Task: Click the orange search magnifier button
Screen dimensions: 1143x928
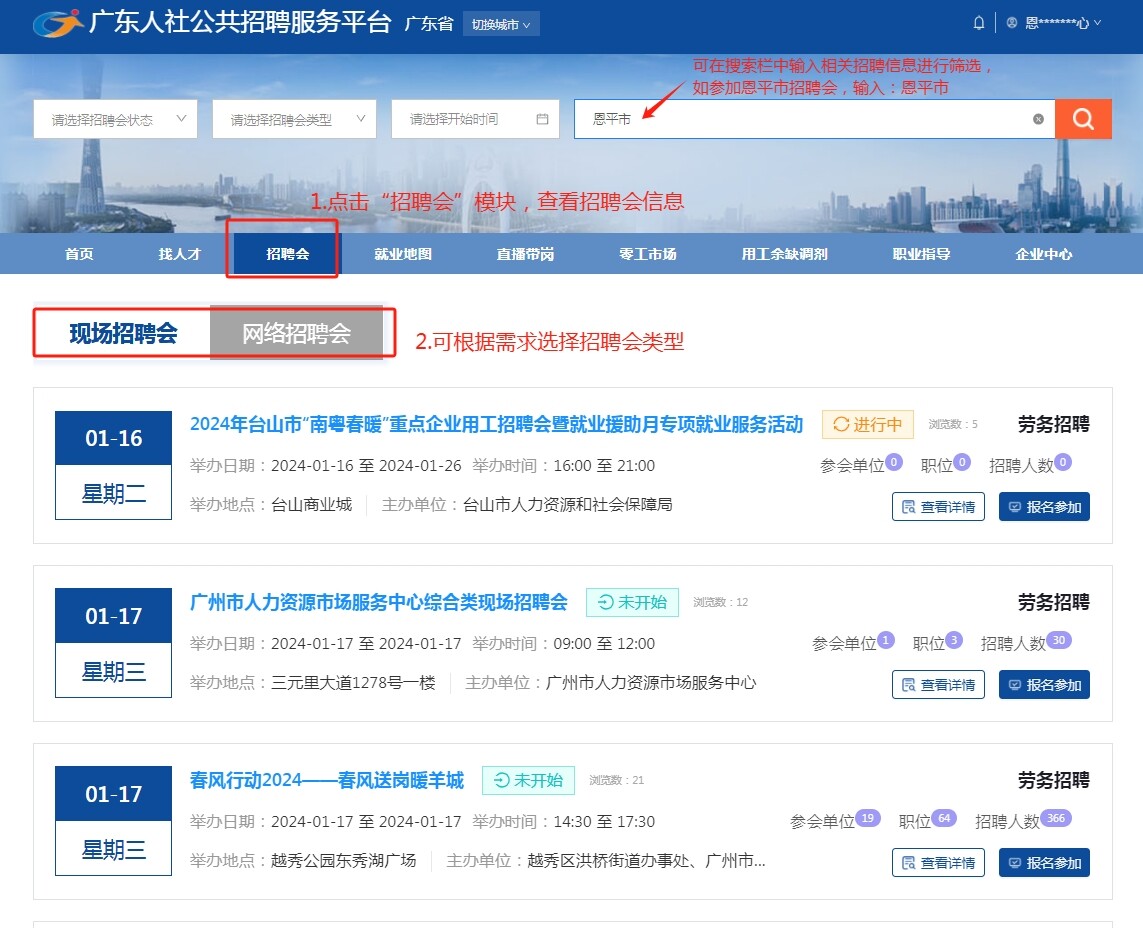Action: pos(1083,119)
